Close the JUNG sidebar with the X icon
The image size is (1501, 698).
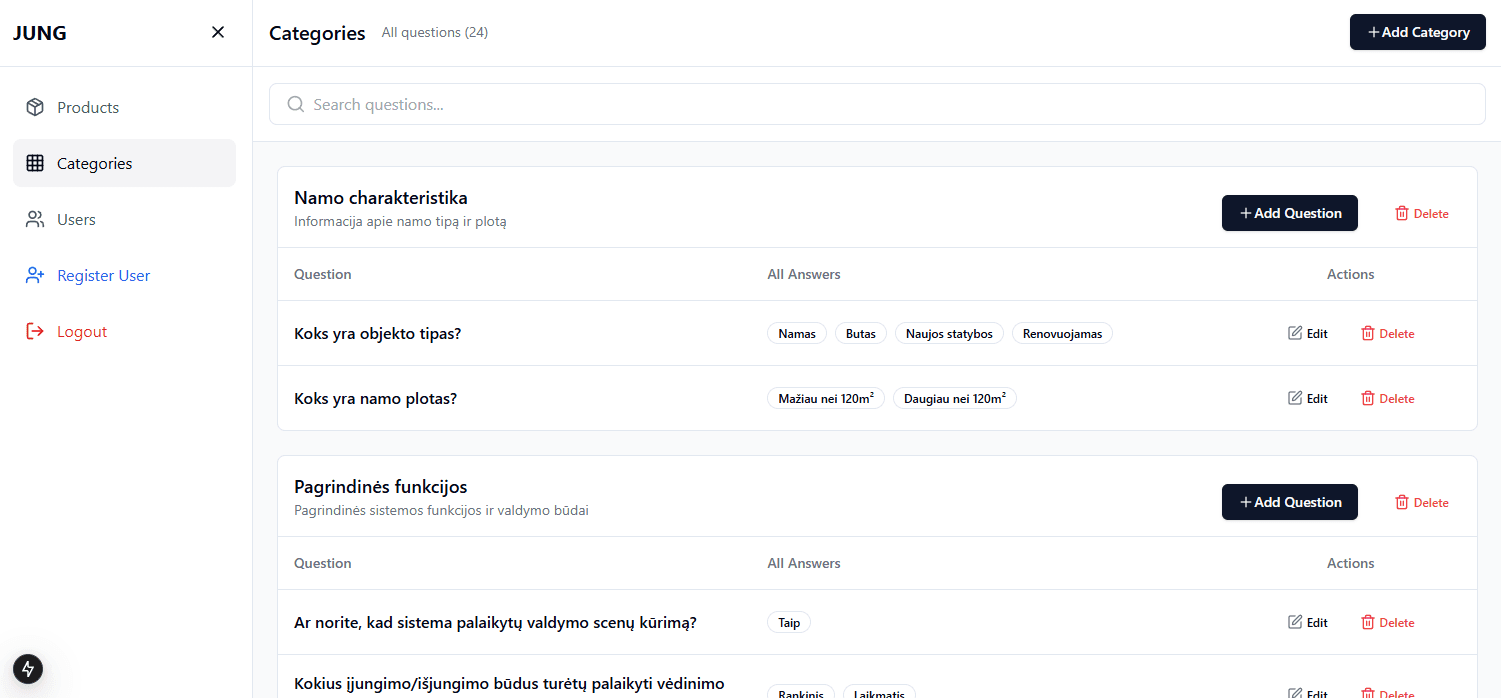click(218, 32)
